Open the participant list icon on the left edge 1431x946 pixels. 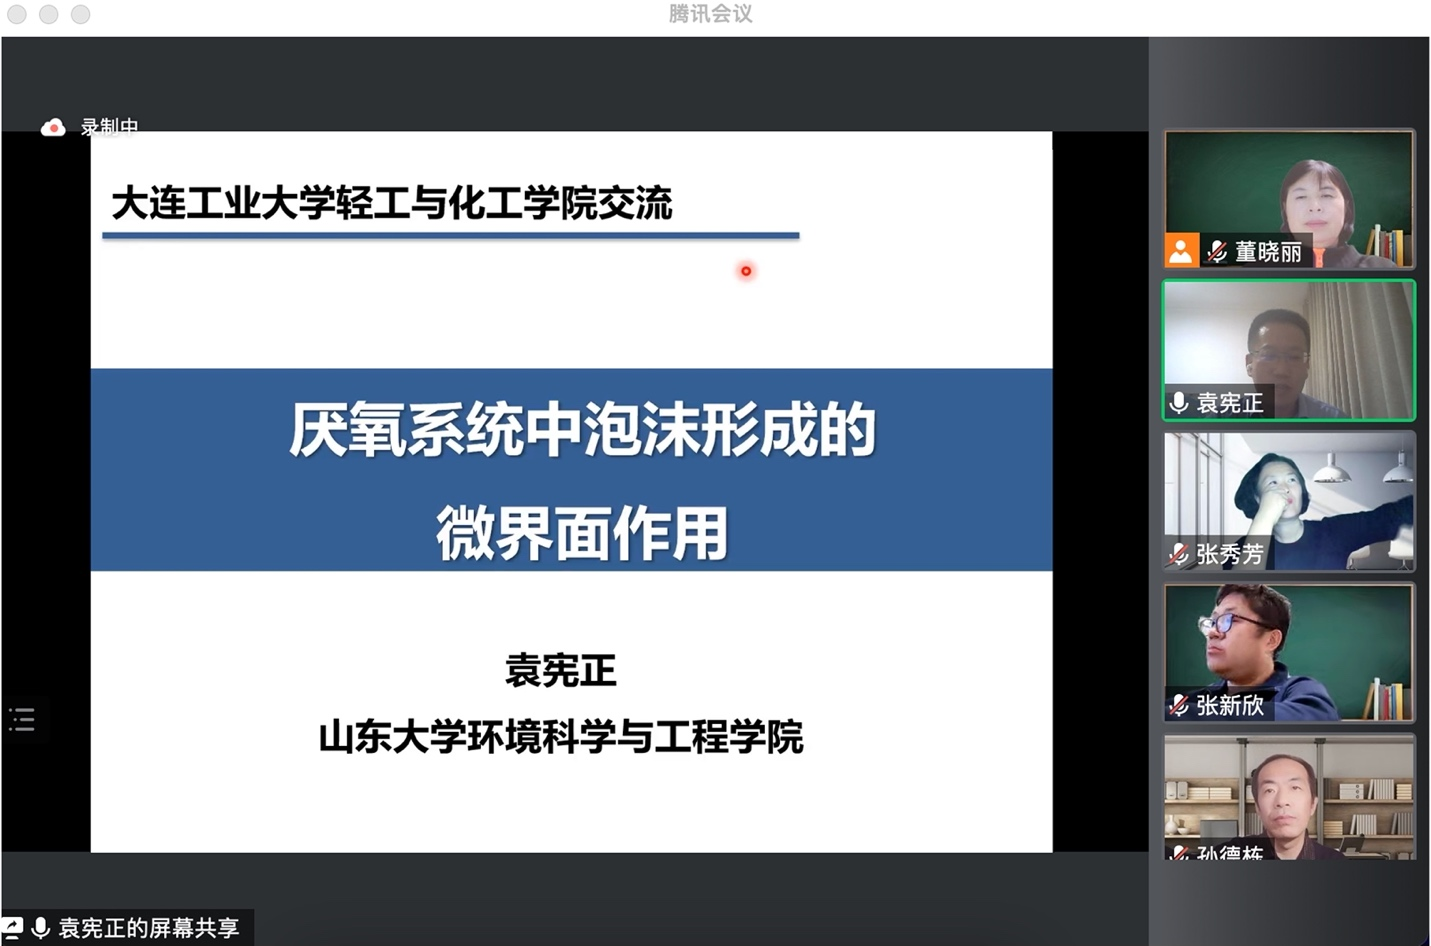click(21, 719)
